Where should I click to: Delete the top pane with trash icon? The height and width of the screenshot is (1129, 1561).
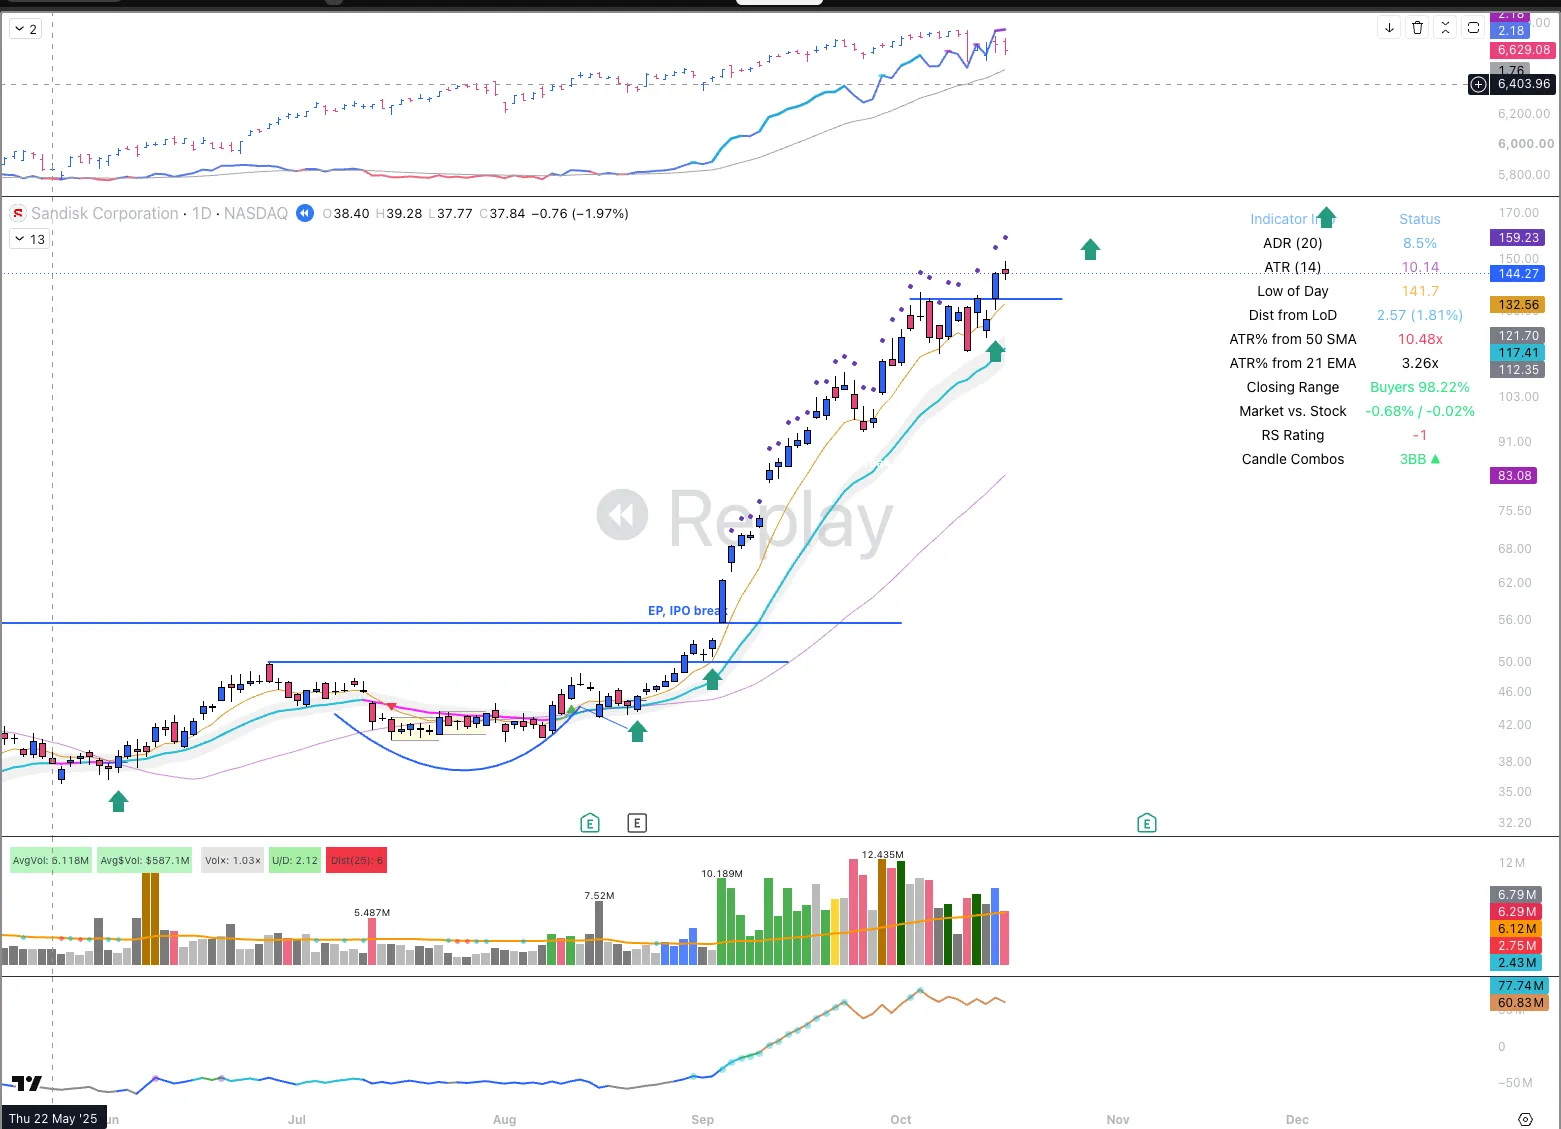[1417, 28]
